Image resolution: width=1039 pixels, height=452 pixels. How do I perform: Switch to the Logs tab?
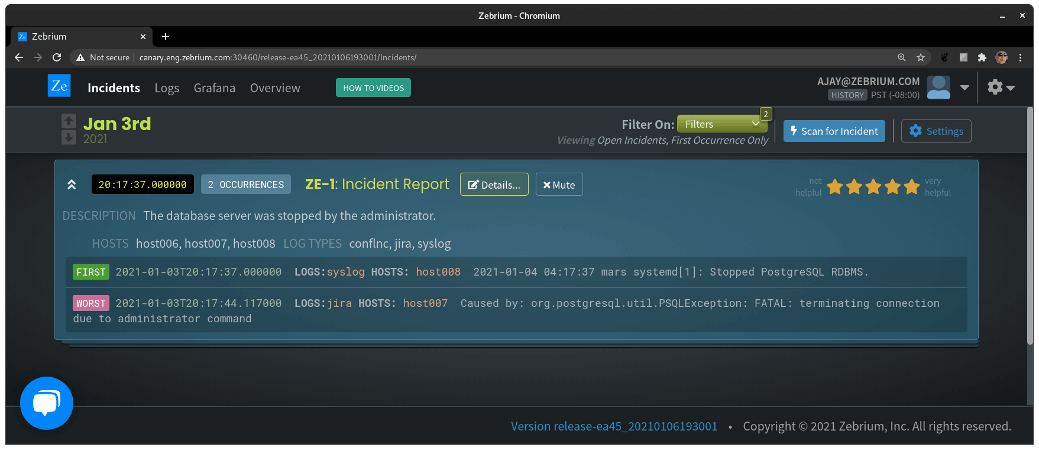[x=167, y=87]
